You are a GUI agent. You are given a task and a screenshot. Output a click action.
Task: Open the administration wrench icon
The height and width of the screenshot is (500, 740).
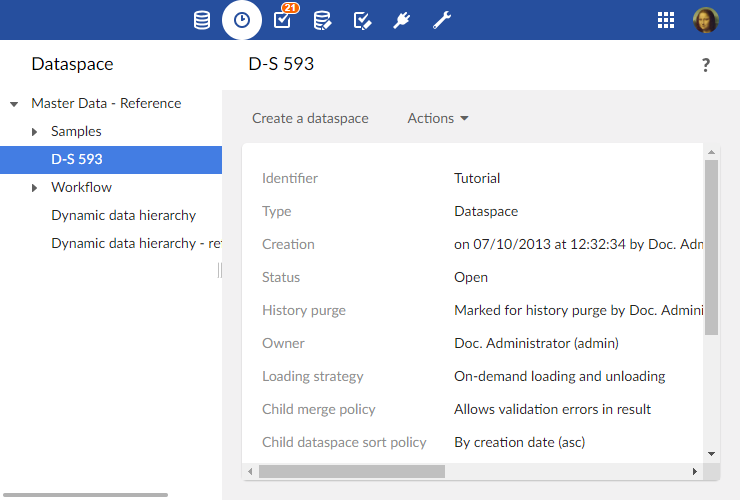[x=442, y=20]
